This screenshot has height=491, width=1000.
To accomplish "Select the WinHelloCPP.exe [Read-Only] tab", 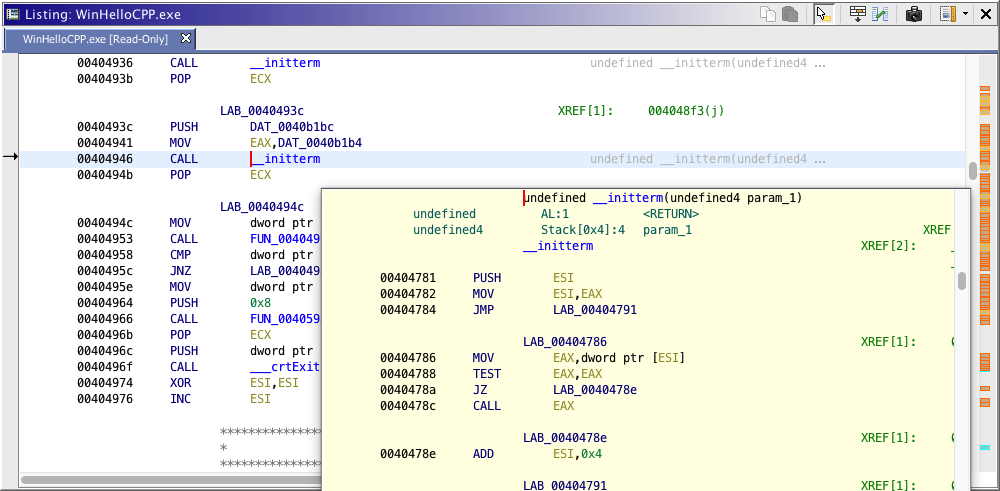I will [93, 39].
